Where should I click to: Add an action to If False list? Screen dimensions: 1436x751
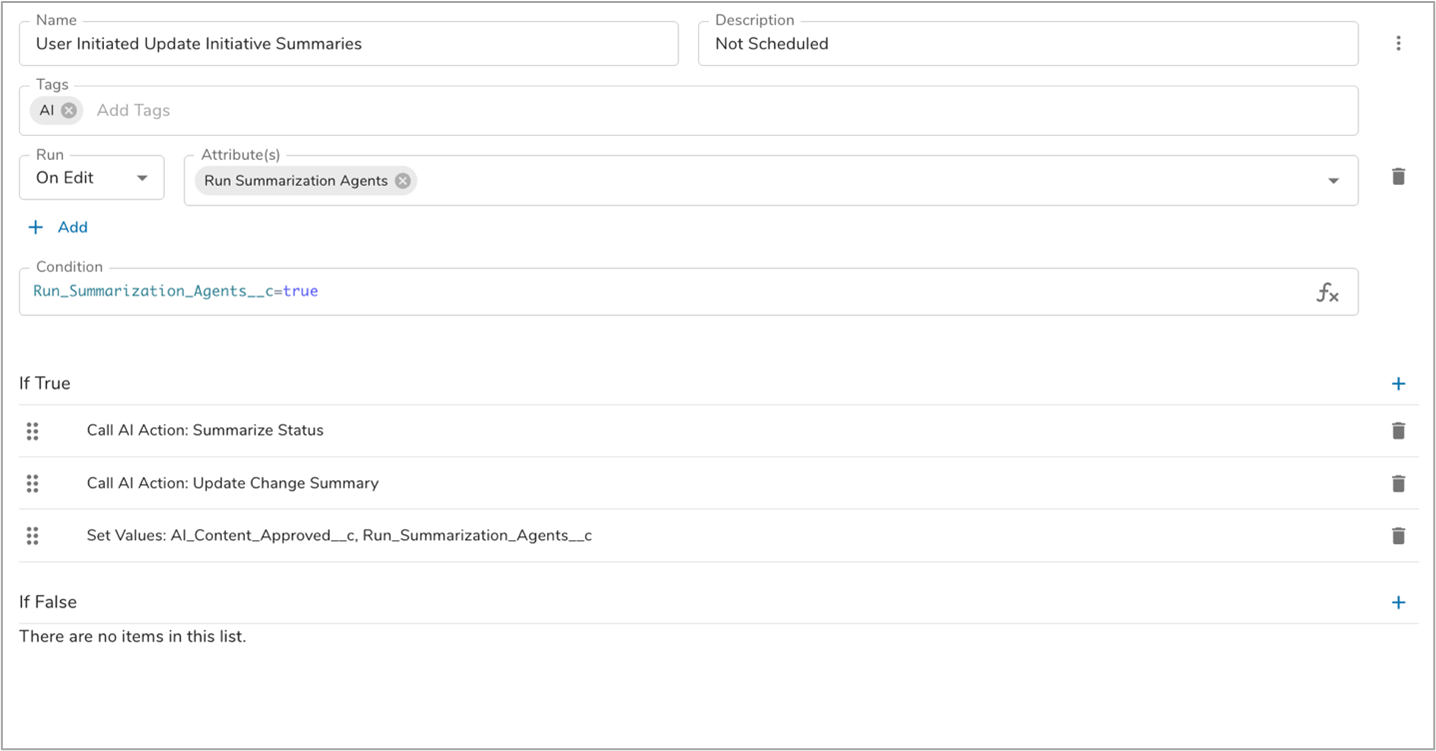click(1398, 602)
